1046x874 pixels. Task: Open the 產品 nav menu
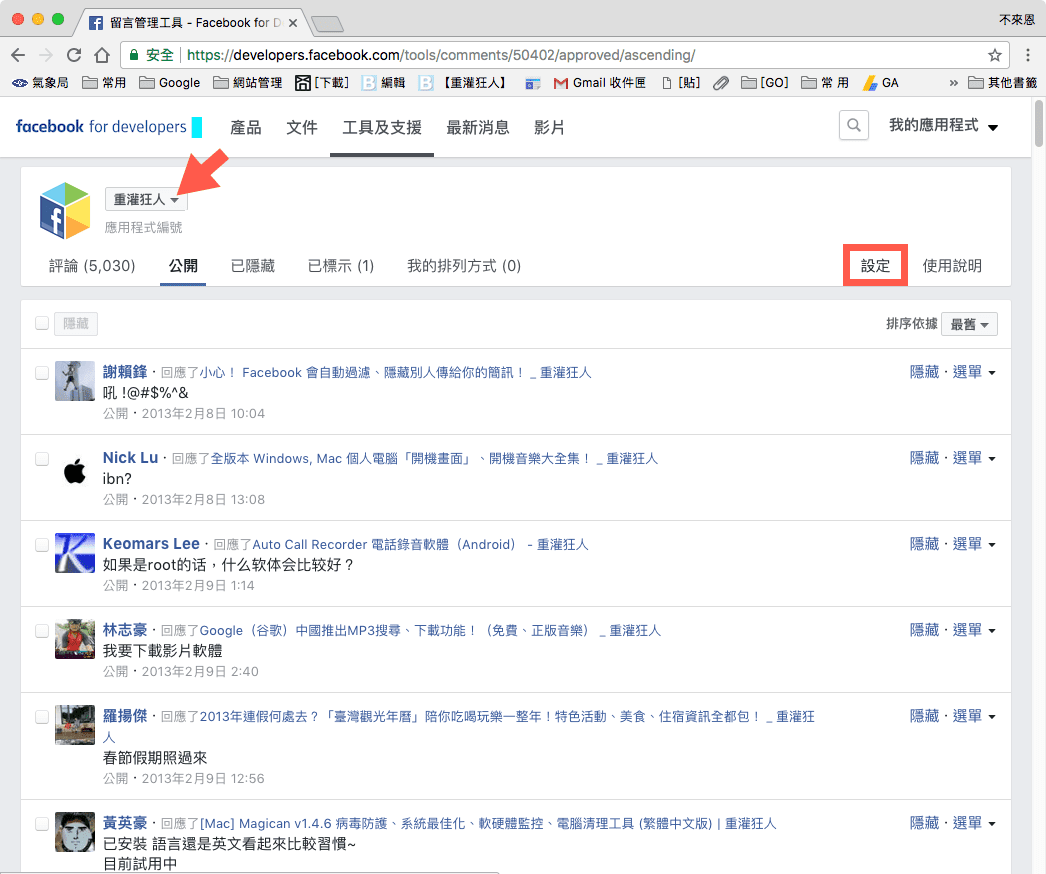(245, 127)
